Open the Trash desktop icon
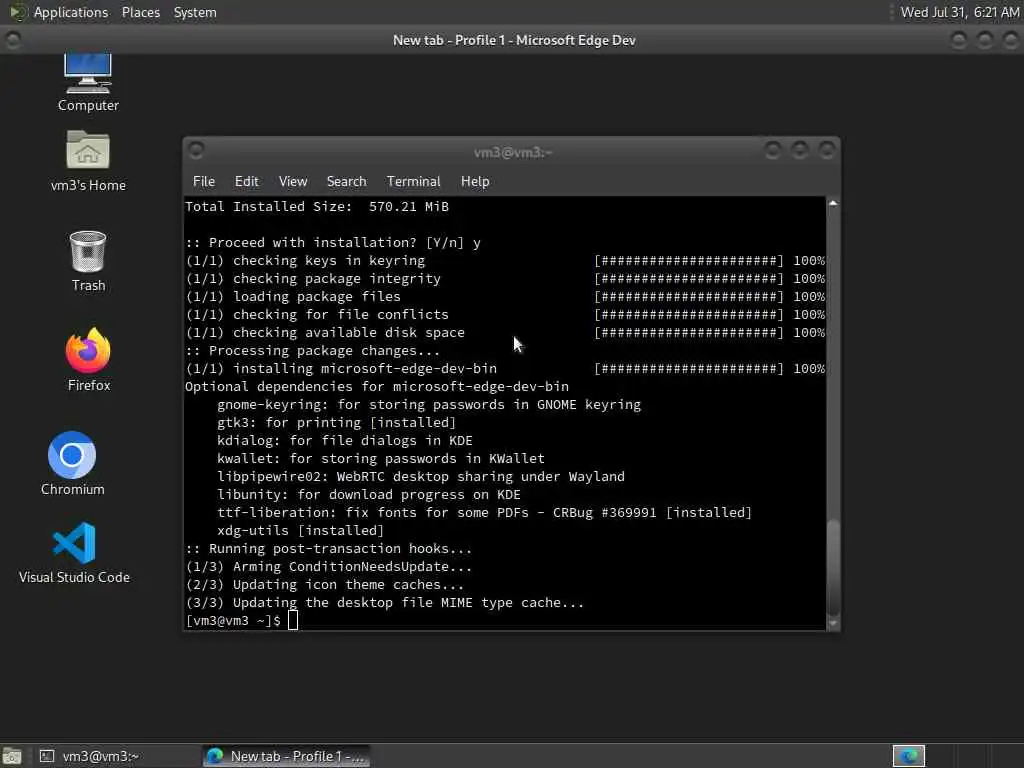This screenshot has height=768, width=1024. pyautogui.click(x=88, y=261)
